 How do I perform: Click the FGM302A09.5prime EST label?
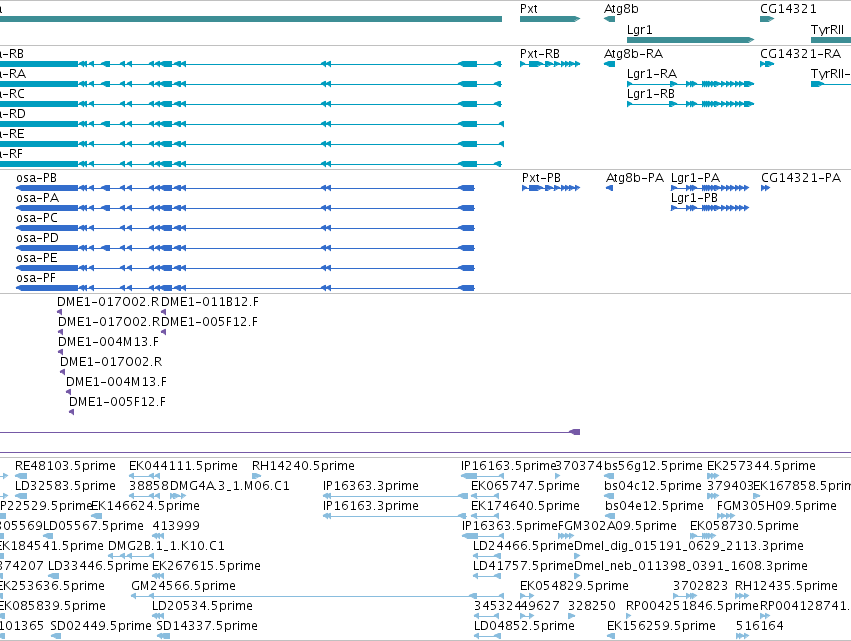[617, 526]
